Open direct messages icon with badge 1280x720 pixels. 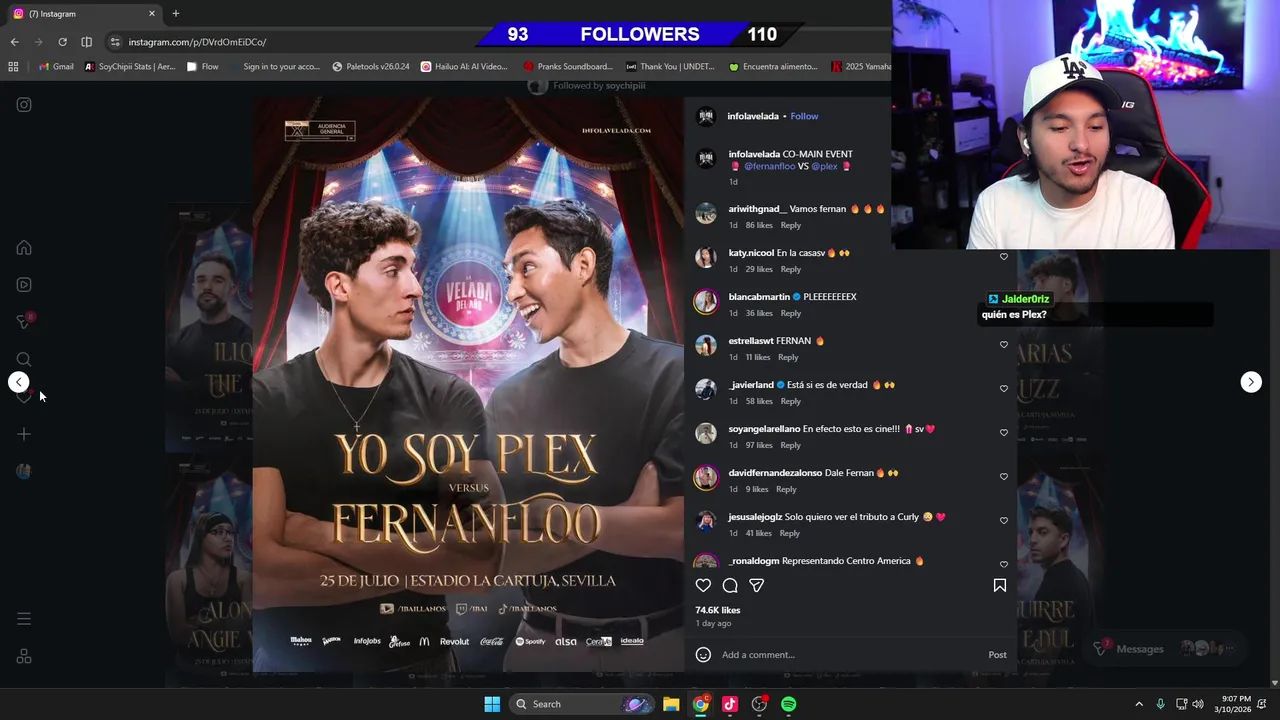(24, 321)
